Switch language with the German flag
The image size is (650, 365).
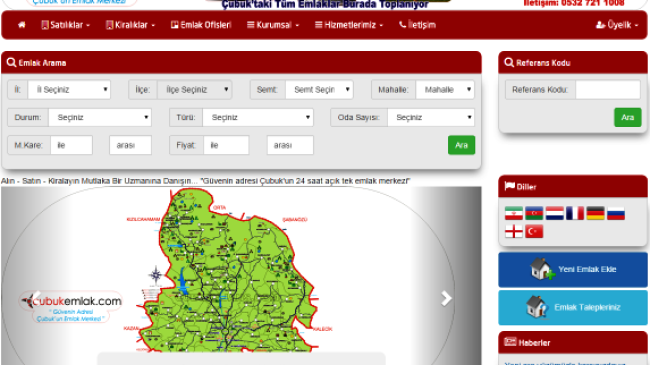point(595,213)
